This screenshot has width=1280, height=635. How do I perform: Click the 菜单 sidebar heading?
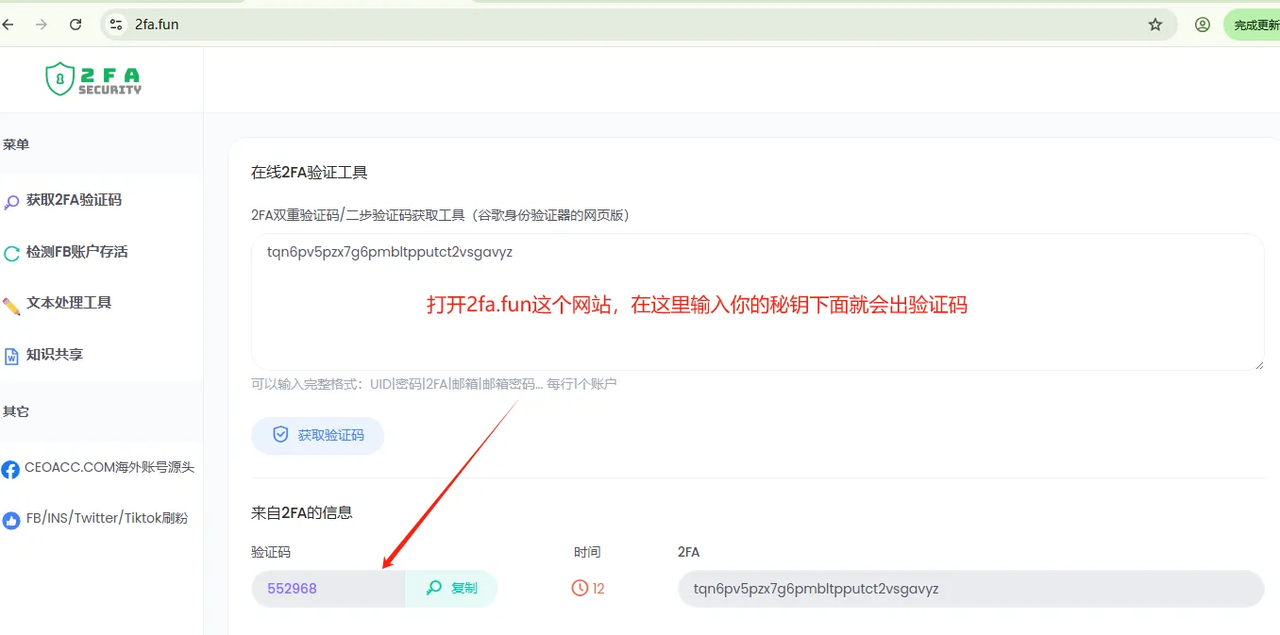tap(16, 145)
